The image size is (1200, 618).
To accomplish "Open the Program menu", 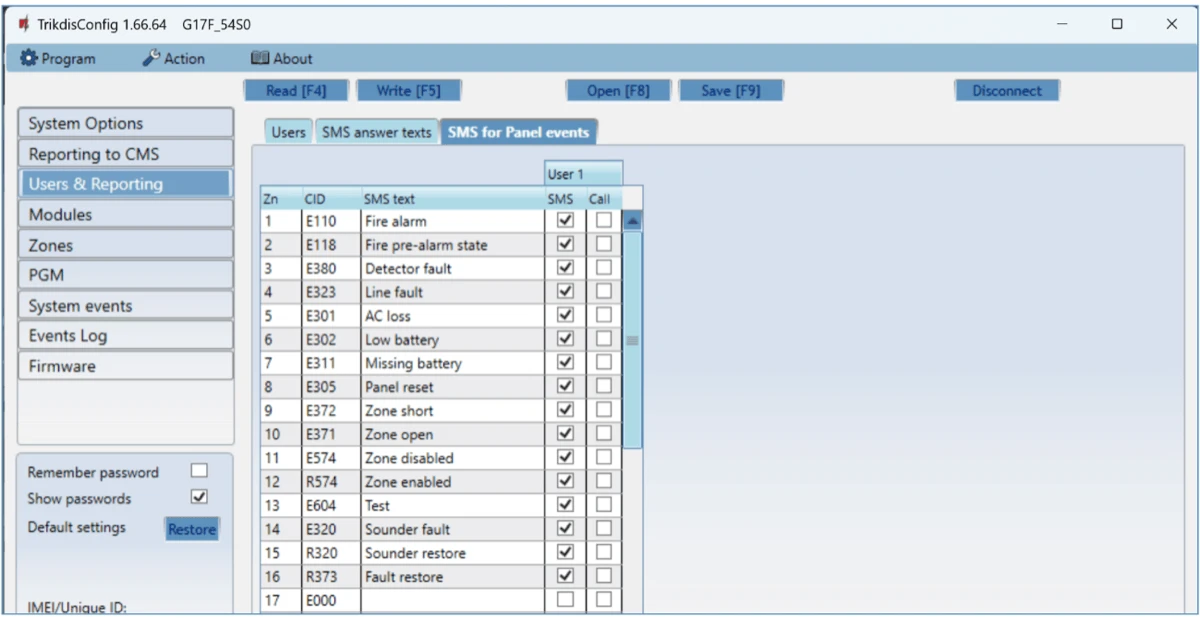I will pos(58,59).
